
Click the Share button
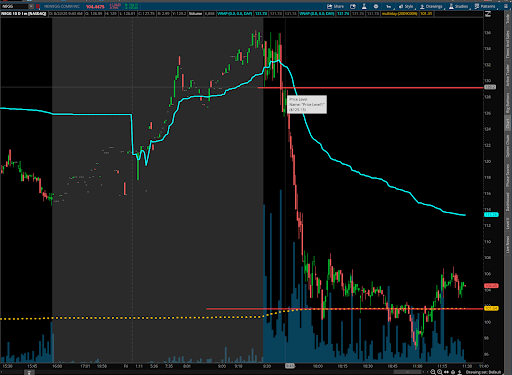335,6
